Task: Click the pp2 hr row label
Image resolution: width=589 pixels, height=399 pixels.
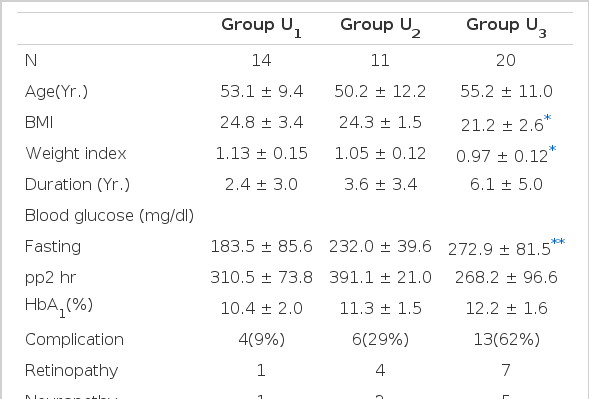Action: click(x=50, y=278)
